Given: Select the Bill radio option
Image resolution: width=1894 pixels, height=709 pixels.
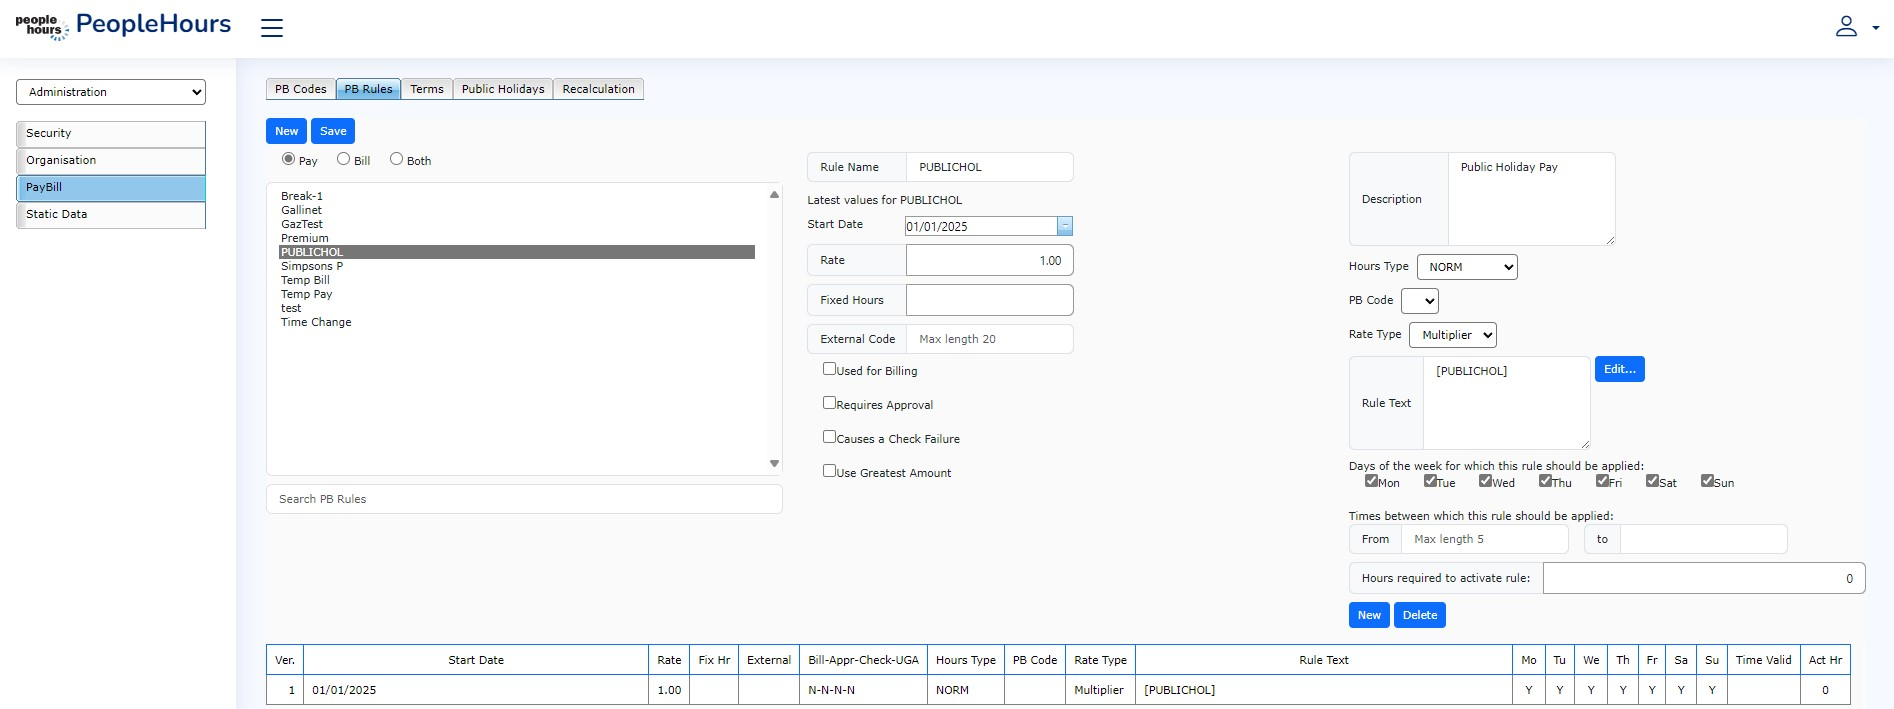Looking at the screenshot, I should pos(344,159).
